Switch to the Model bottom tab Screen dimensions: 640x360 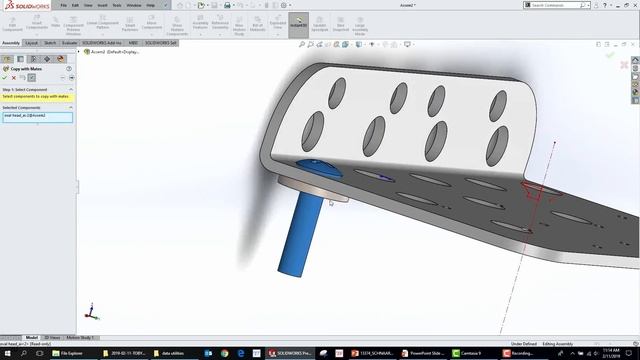[x=31, y=338]
